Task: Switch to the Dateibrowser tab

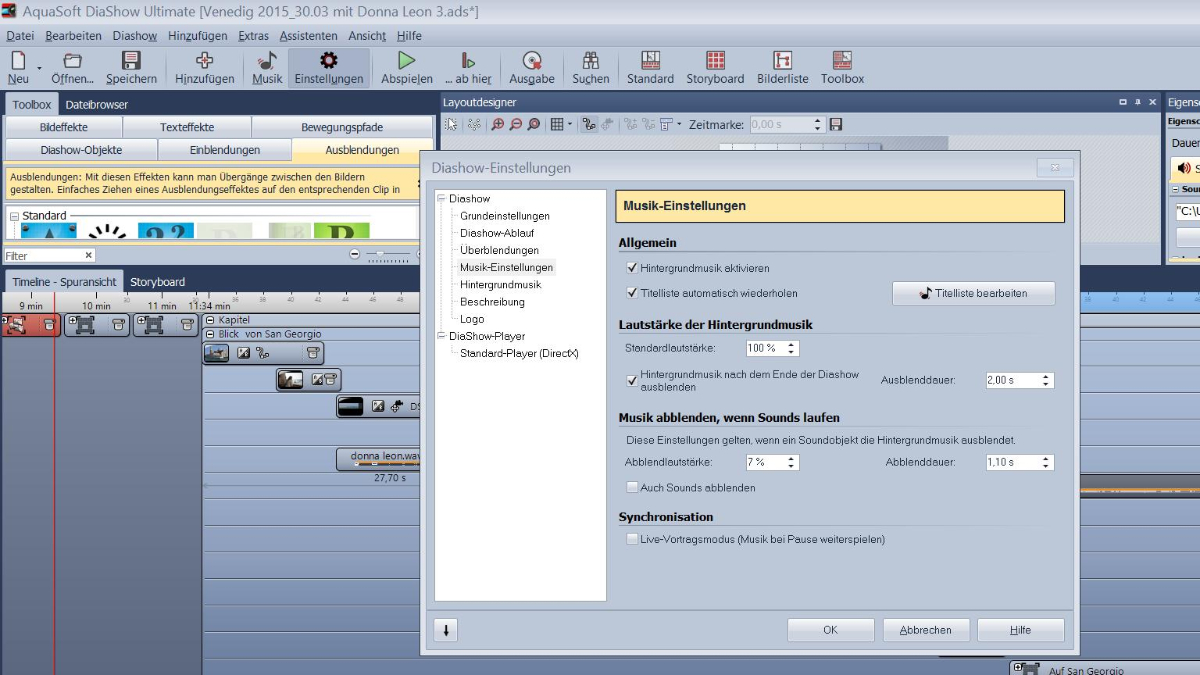Action: pyautogui.click(x=97, y=105)
